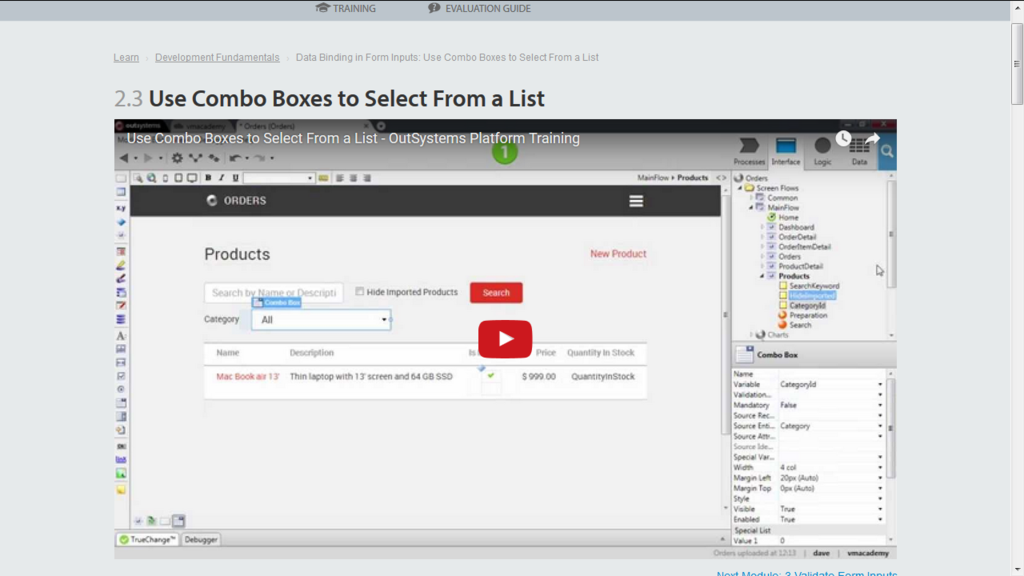Click the settings gear toolbar icon
The height and width of the screenshot is (576, 1024).
click(x=177, y=157)
